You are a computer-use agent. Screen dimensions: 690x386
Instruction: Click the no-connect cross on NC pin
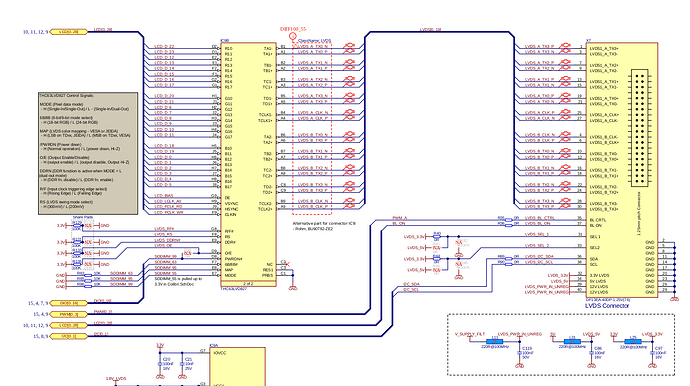pyautogui.click(x=287, y=265)
